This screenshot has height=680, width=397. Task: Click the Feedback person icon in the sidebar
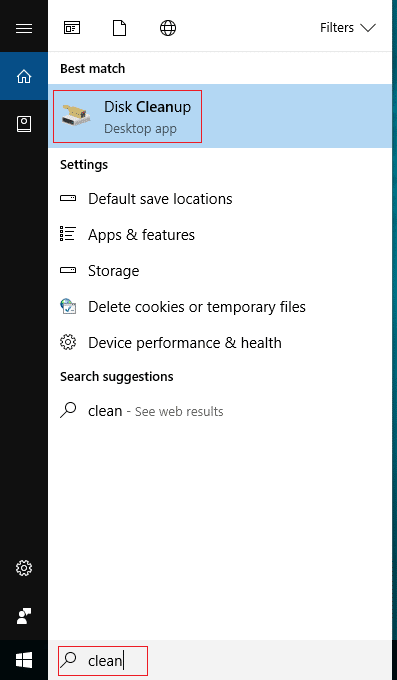point(24,616)
